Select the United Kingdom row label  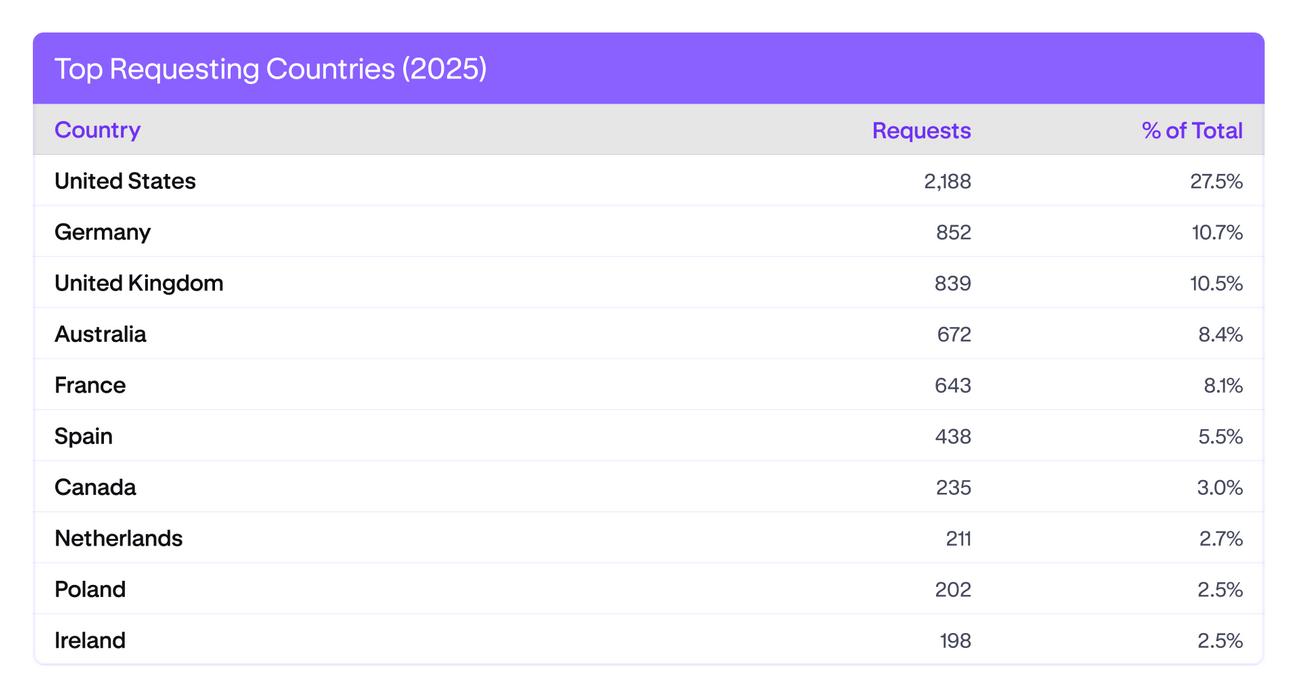tap(139, 283)
